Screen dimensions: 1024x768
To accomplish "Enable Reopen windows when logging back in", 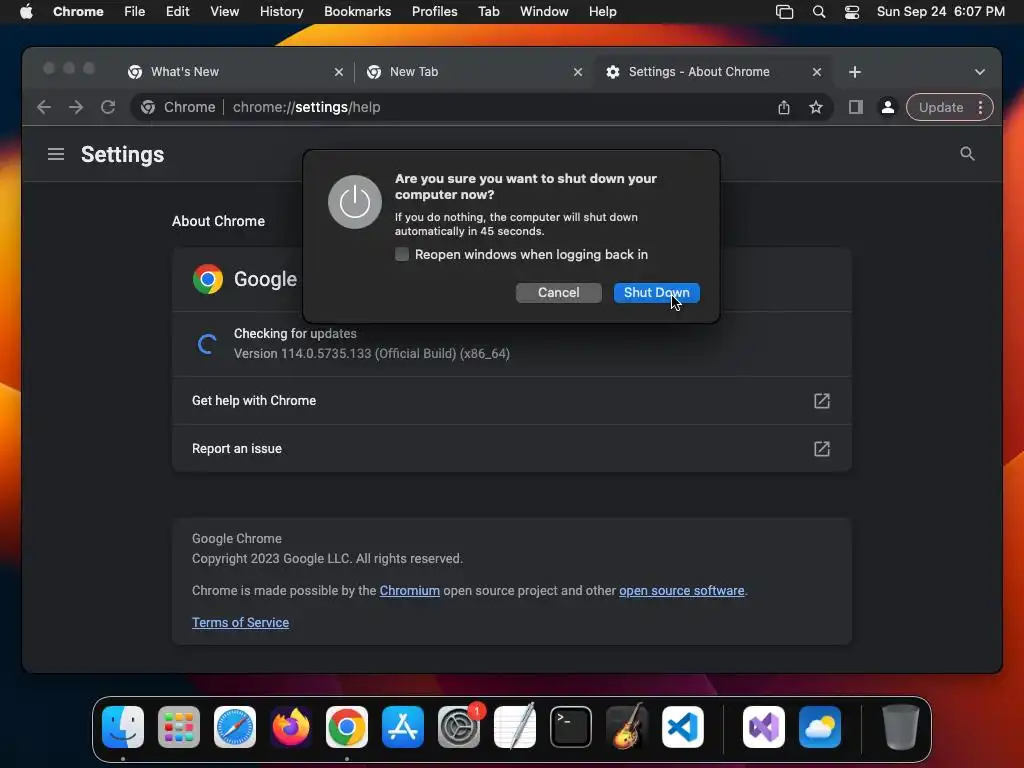I will [402, 254].
